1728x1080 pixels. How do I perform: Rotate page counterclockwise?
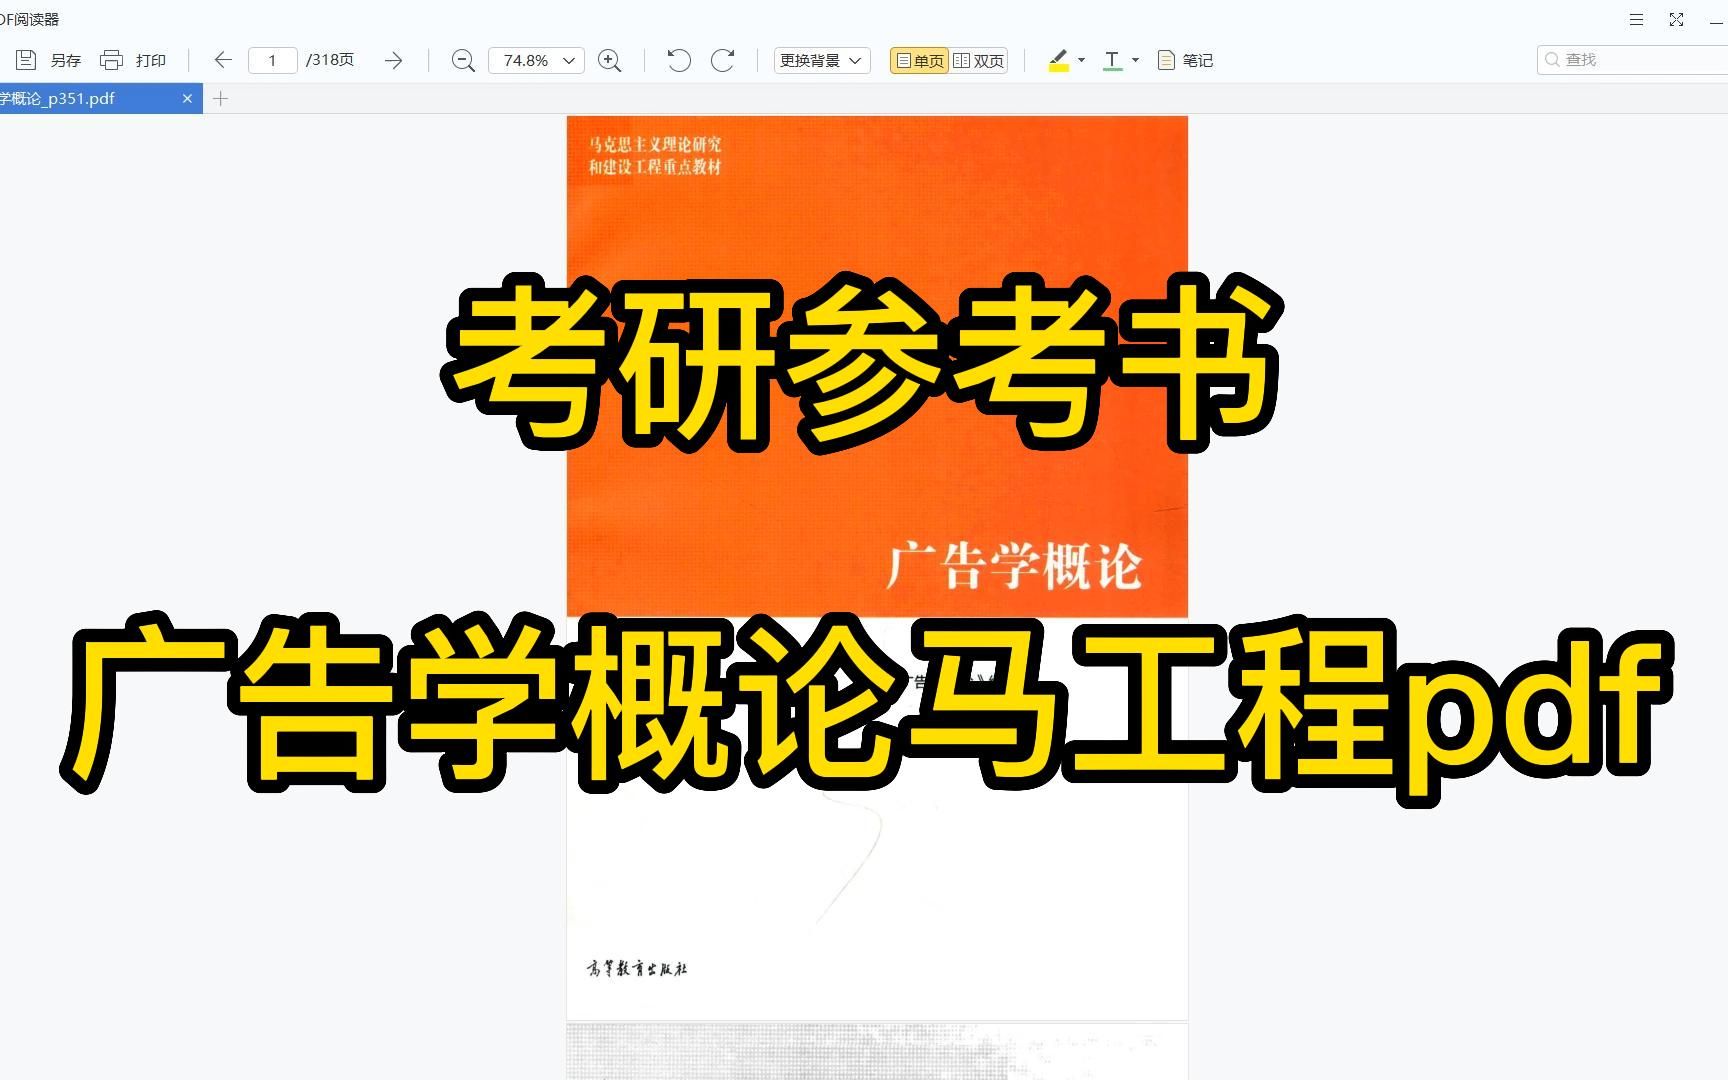[x=679, y=60]
